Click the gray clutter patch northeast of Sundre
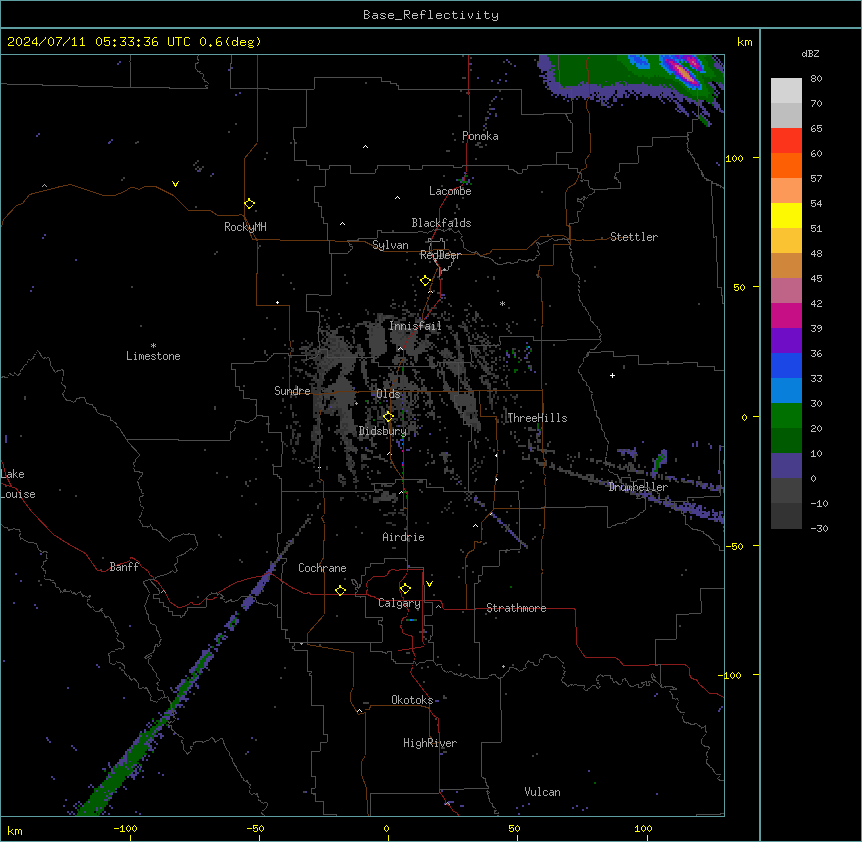This screenshot has height=842, width=862. pyautogui.click(x=338, y=352)
